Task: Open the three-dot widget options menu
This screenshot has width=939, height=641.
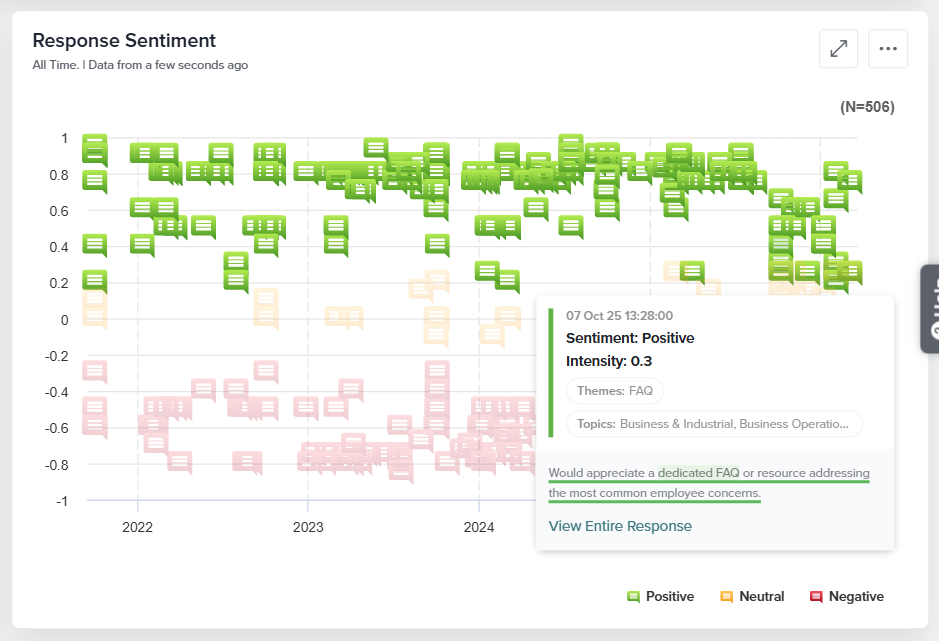Action: tap(887, 49)
